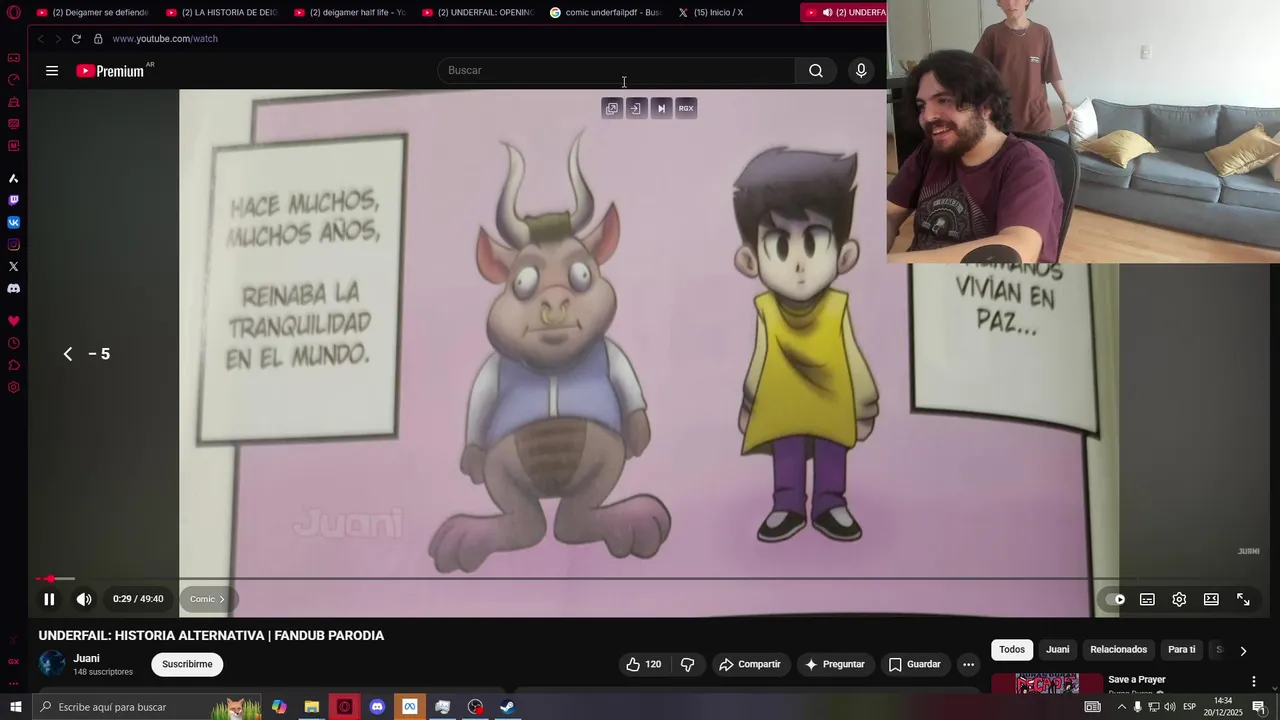1280x720 pixels.
Task: Mute the video volume
Action: coord(84,599)
